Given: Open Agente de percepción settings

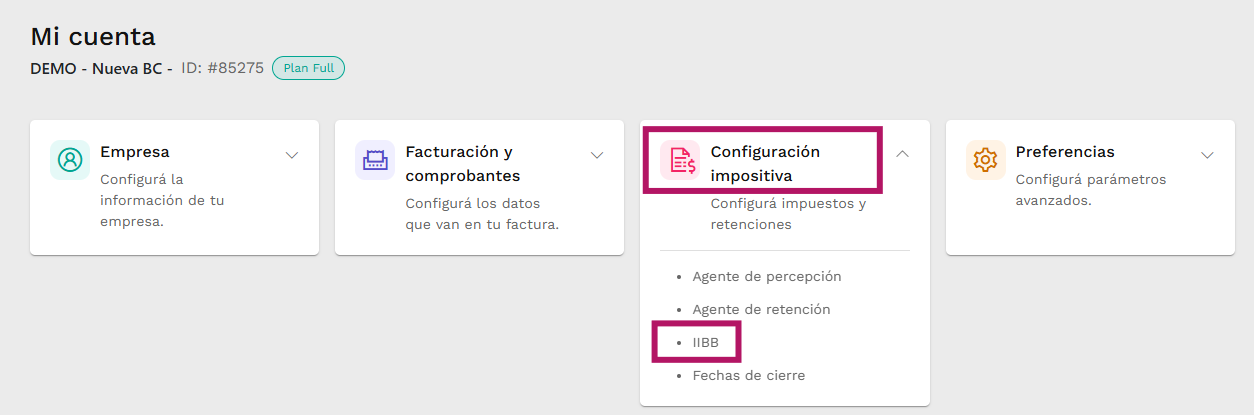Looking at the screenshot, I should [767, 276].
